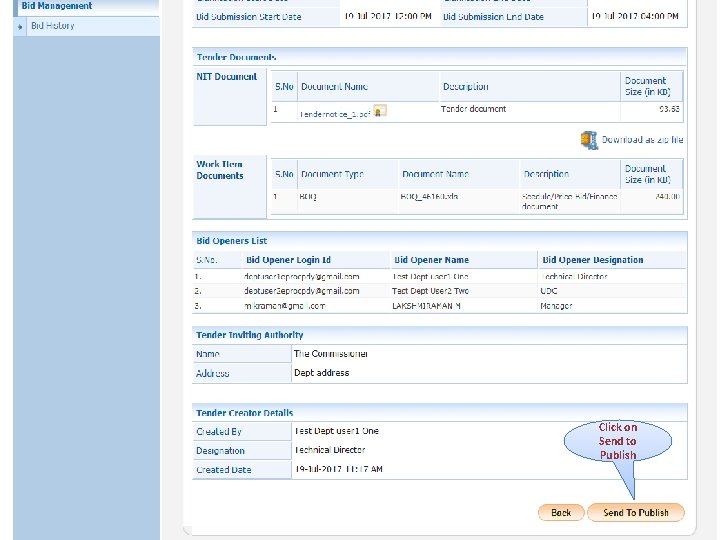Click Download as zip file link
Image resolution: width=720 pixels, height=540 pixels.
pos(642,140)
